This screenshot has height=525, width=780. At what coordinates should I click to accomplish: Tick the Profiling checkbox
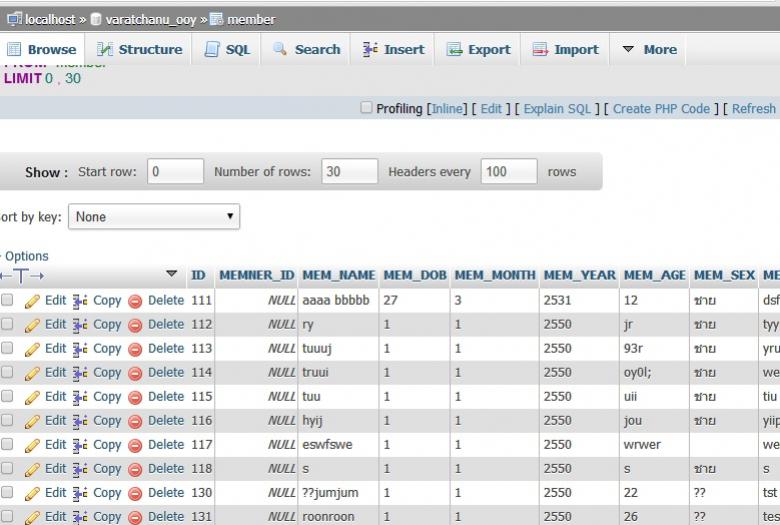[x=366, y=107]
